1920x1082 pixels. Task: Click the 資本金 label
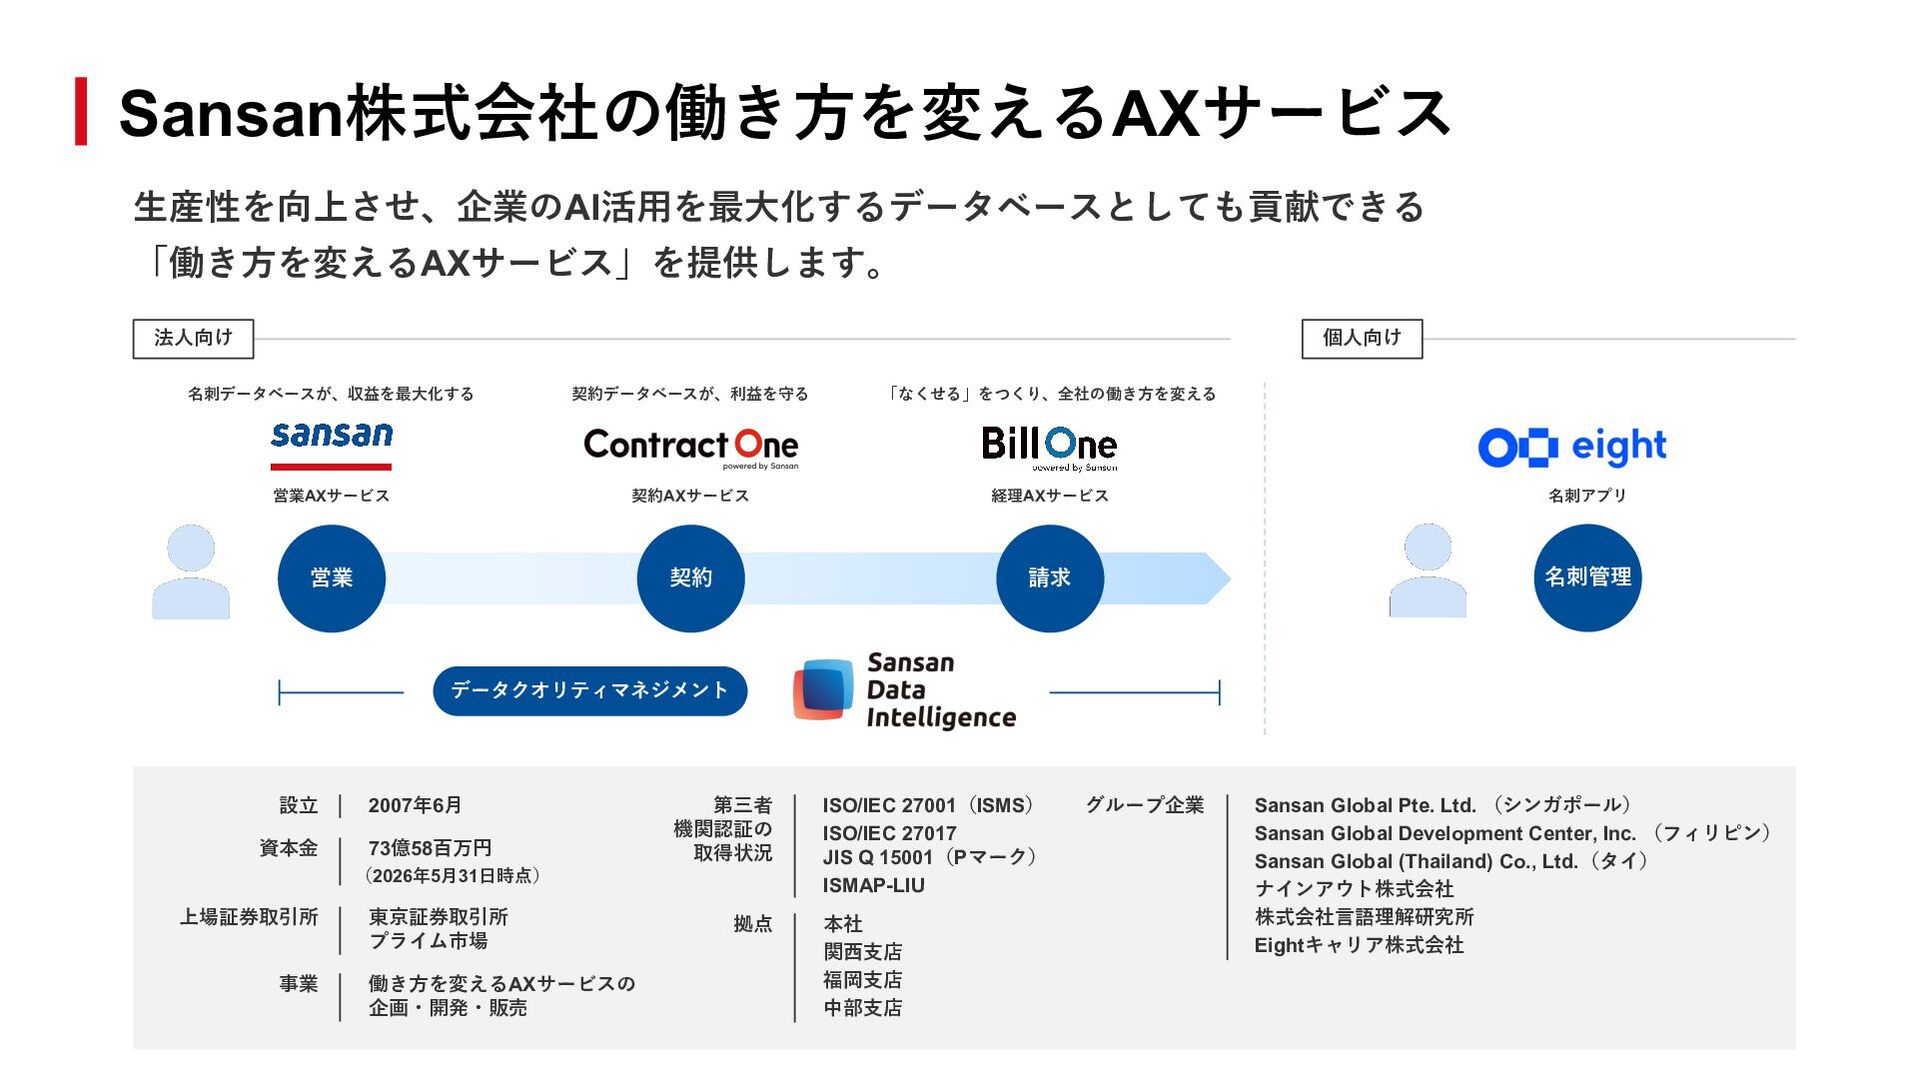pyautogui.click(x=288, y=849)
